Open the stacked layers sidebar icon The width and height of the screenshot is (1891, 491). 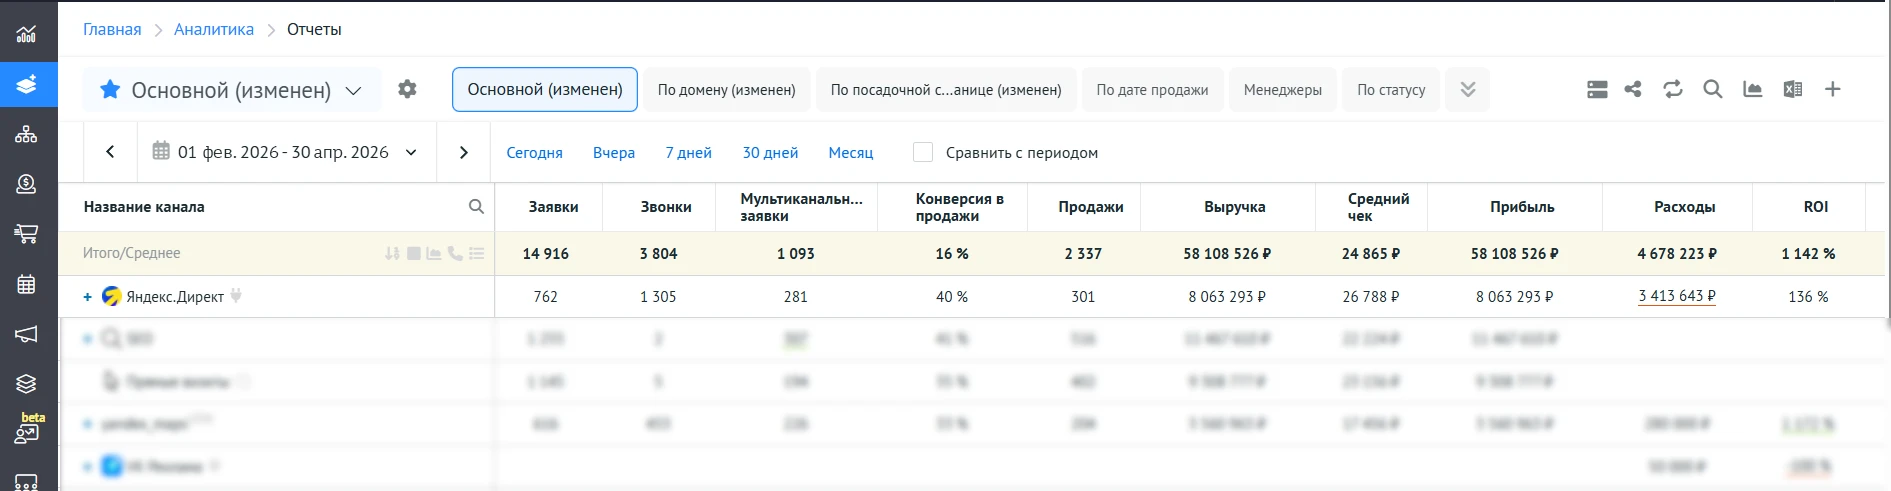[x=26, y=384]
